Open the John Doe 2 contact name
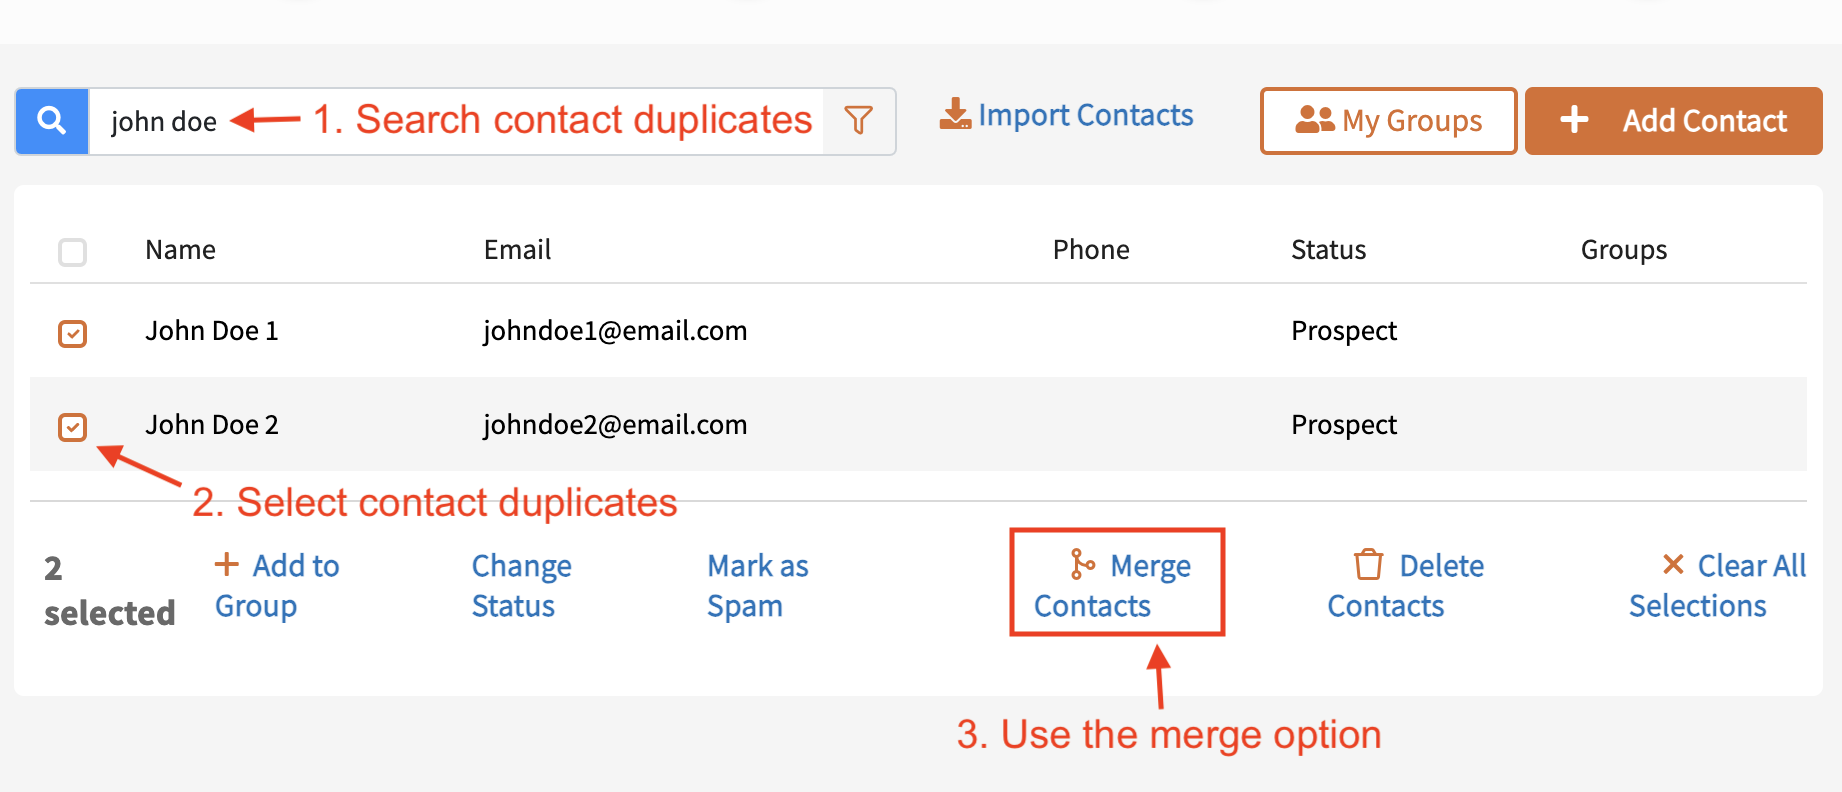The height and width of the screenshot is (792, 1842). pos(212,425)
